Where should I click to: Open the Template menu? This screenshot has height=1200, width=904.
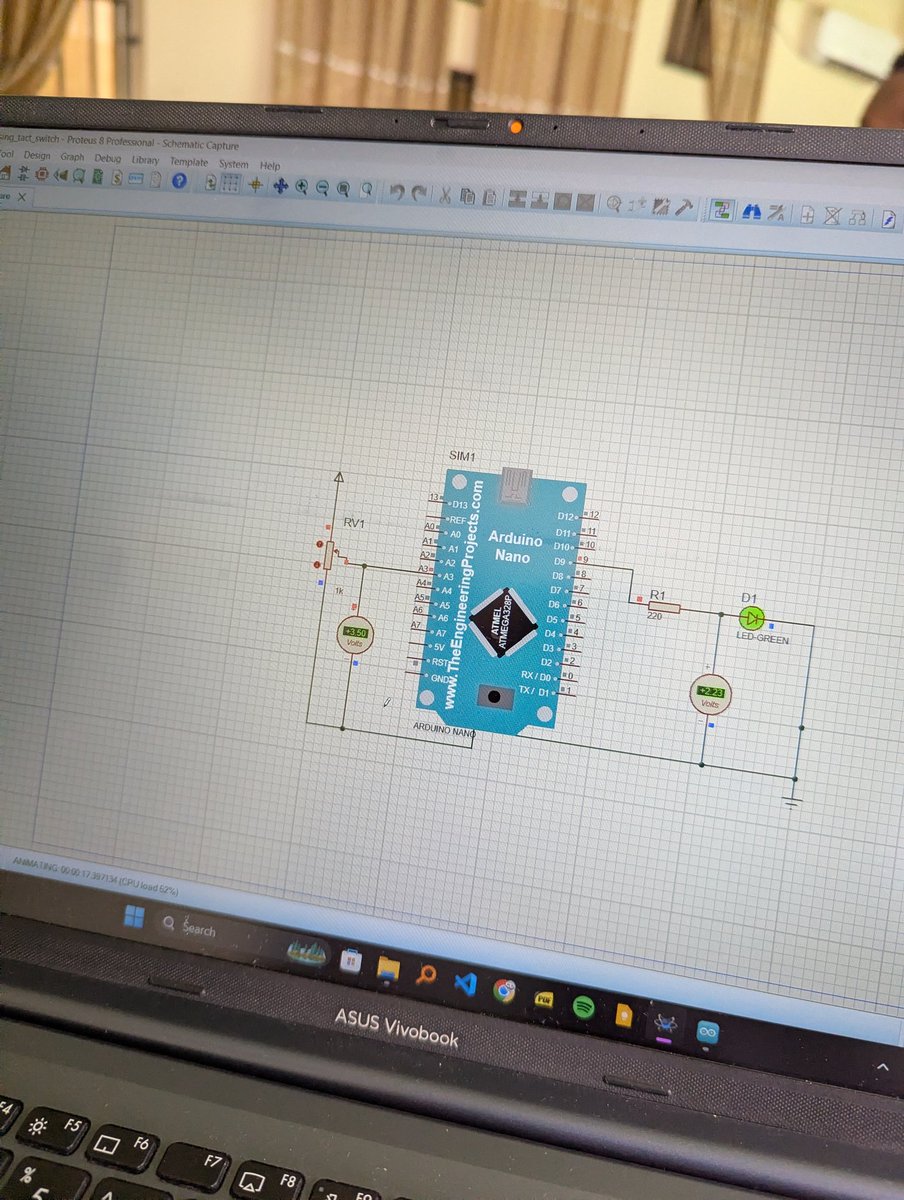coord(189,162)
